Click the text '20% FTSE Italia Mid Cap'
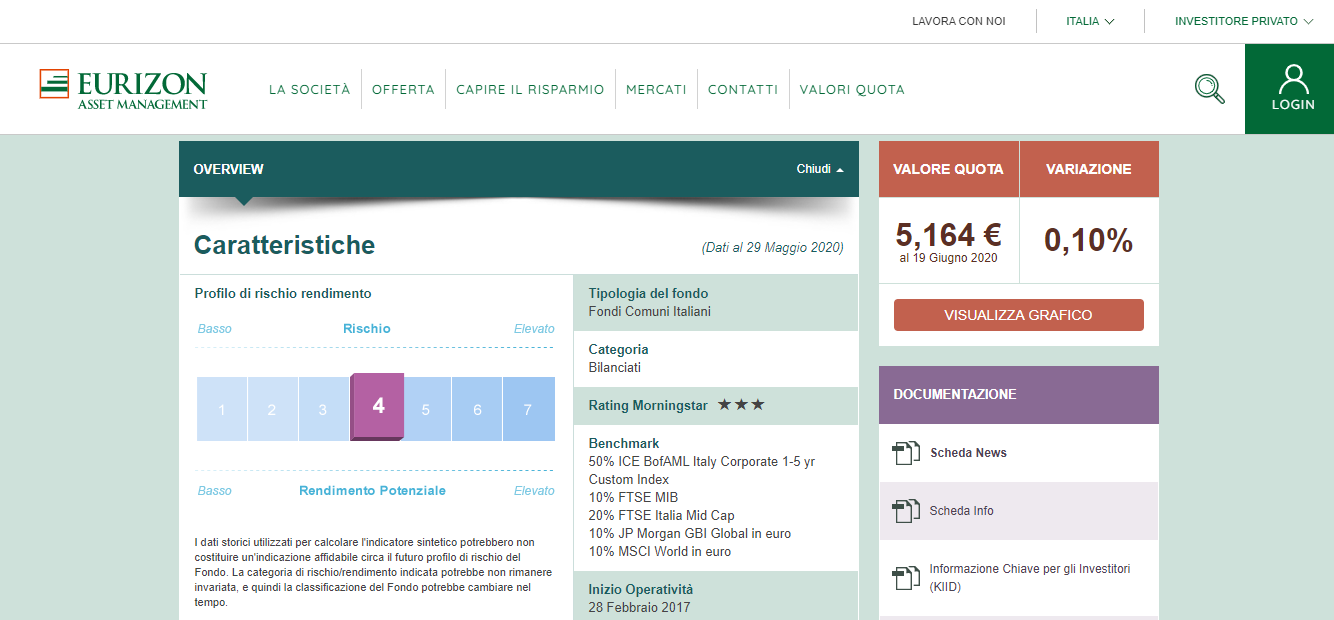1334x620 pixels. pyautogui.click(x=661, y=516)
